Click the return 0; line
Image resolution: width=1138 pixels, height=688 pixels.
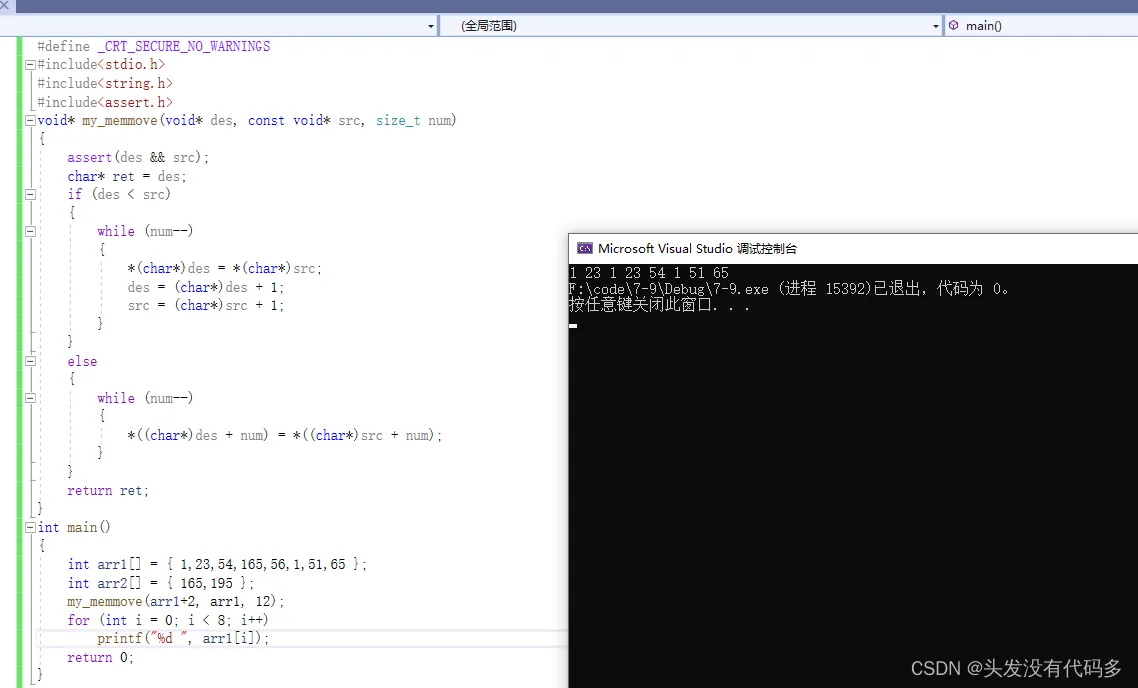[x=101, y=658]
